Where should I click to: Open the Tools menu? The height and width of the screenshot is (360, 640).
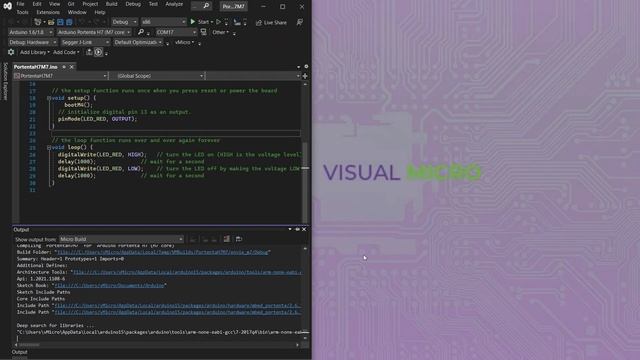22,13
